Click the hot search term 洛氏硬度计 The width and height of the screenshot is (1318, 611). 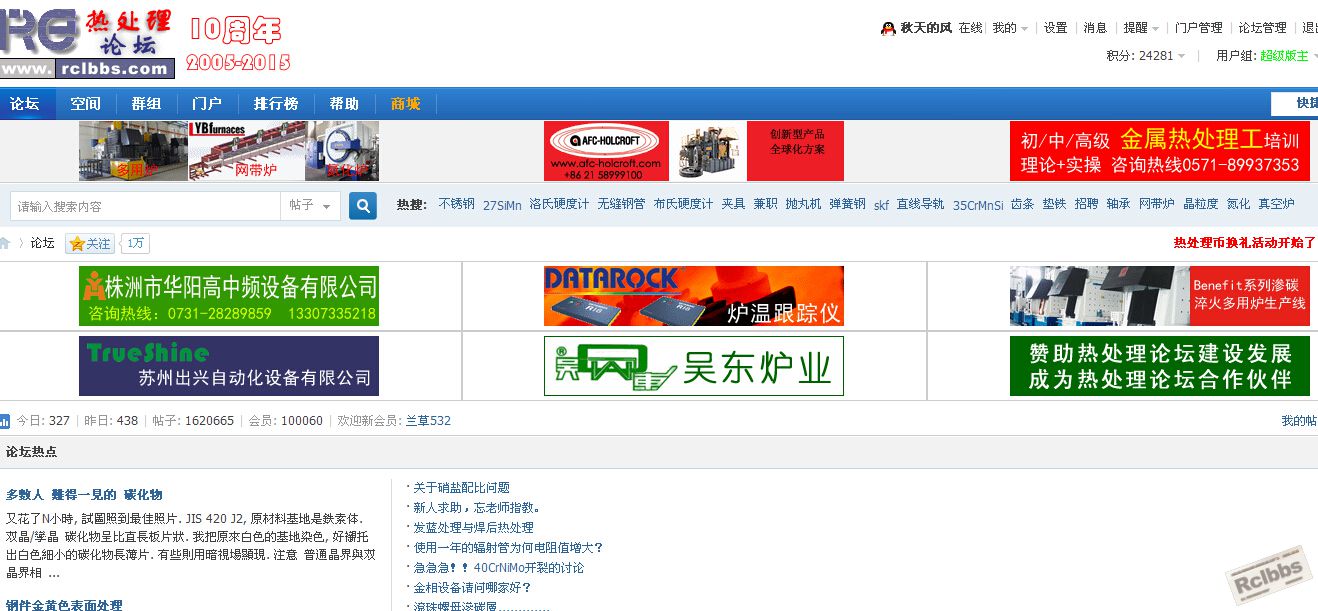[559, 204]
